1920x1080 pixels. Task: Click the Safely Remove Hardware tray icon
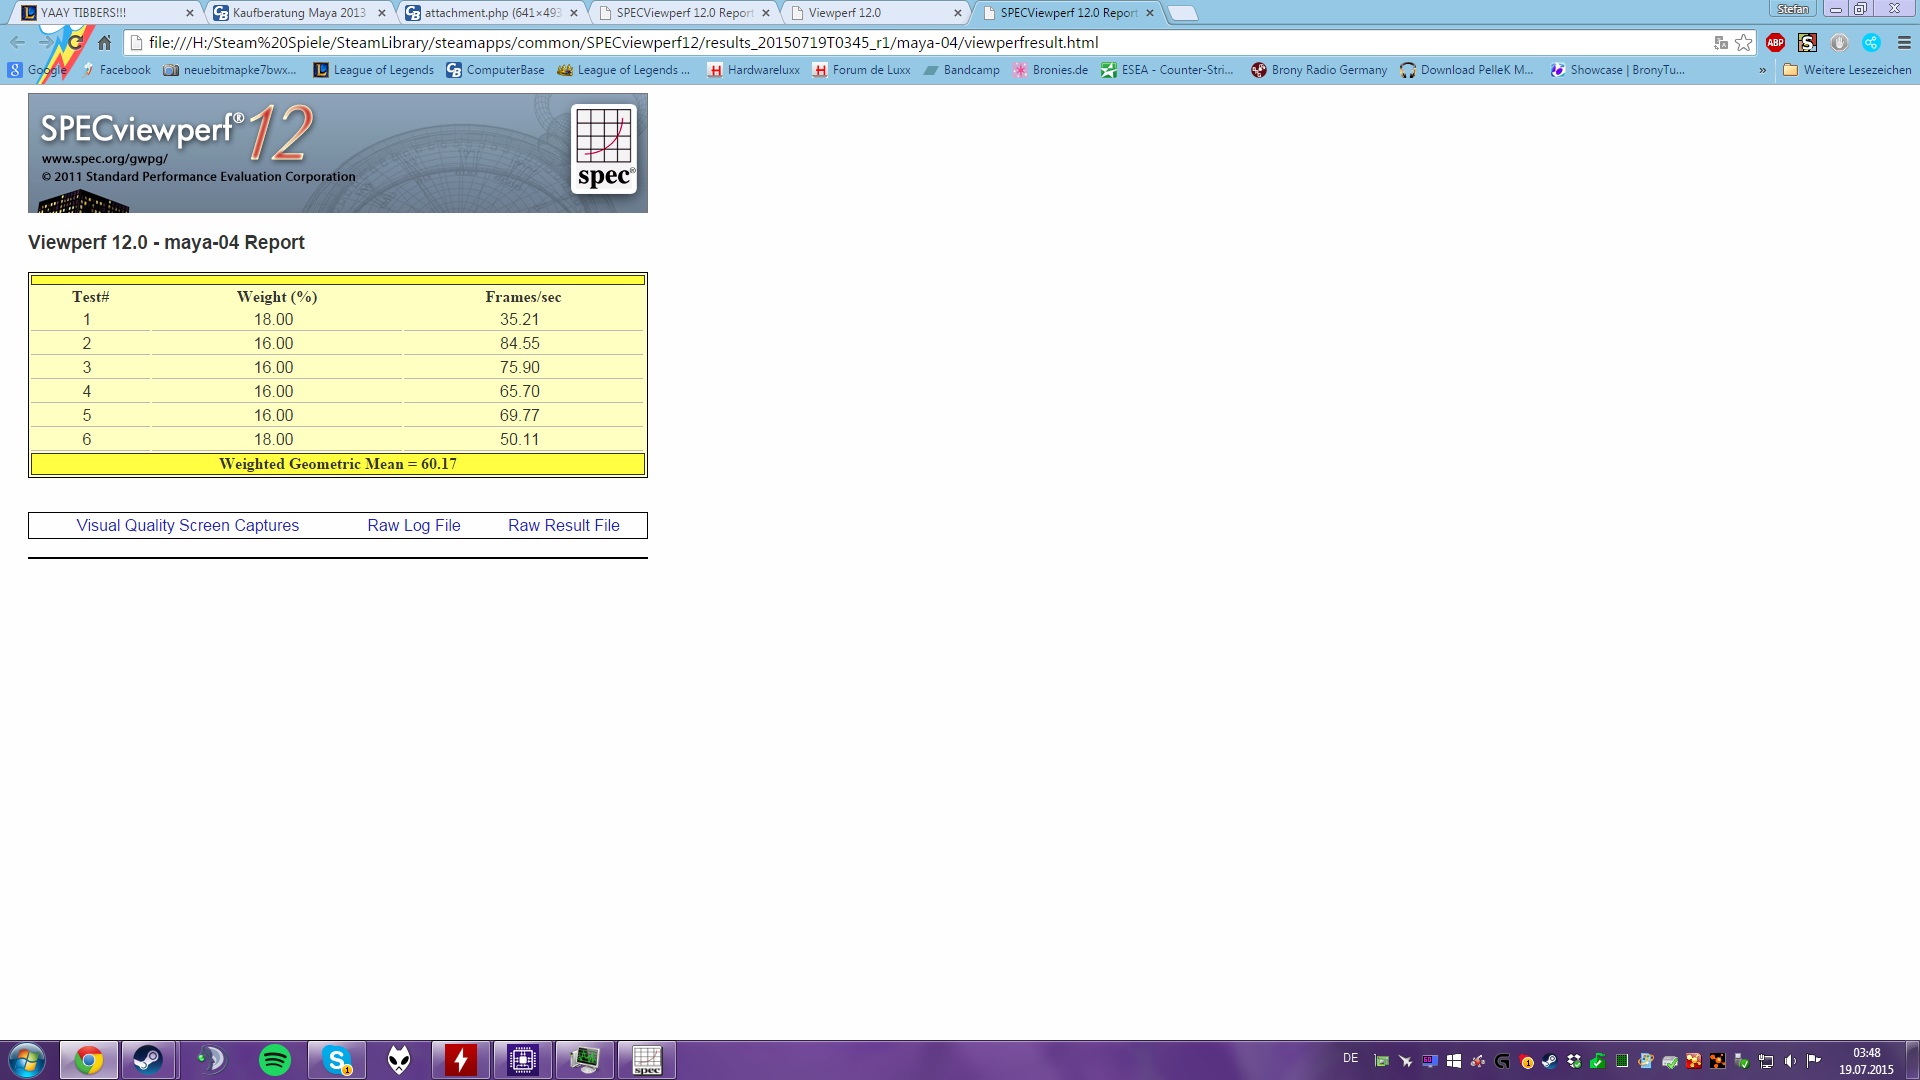(x=1742, y=1061)
